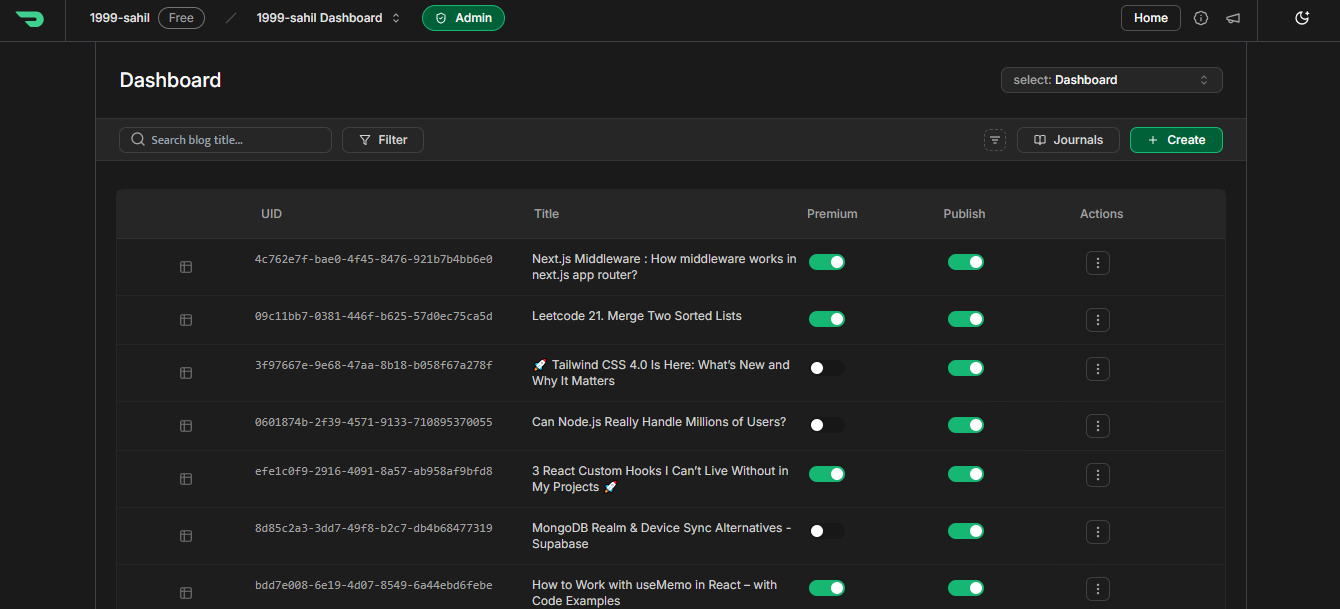Click the Free plan badge
Image resolution: width=1340 pixels, height=609 pixels.
pyautogui.click(x=181, y=18)
